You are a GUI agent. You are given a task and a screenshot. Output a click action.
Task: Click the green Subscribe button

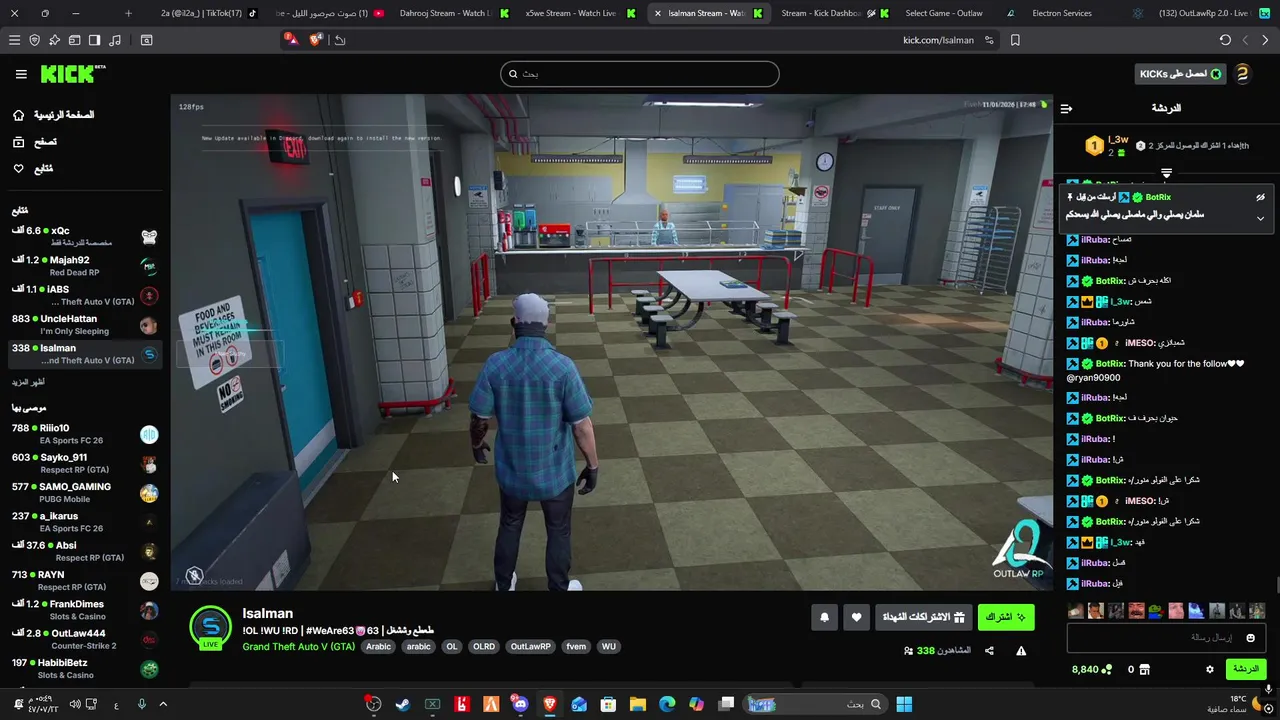click(1005, 617)
